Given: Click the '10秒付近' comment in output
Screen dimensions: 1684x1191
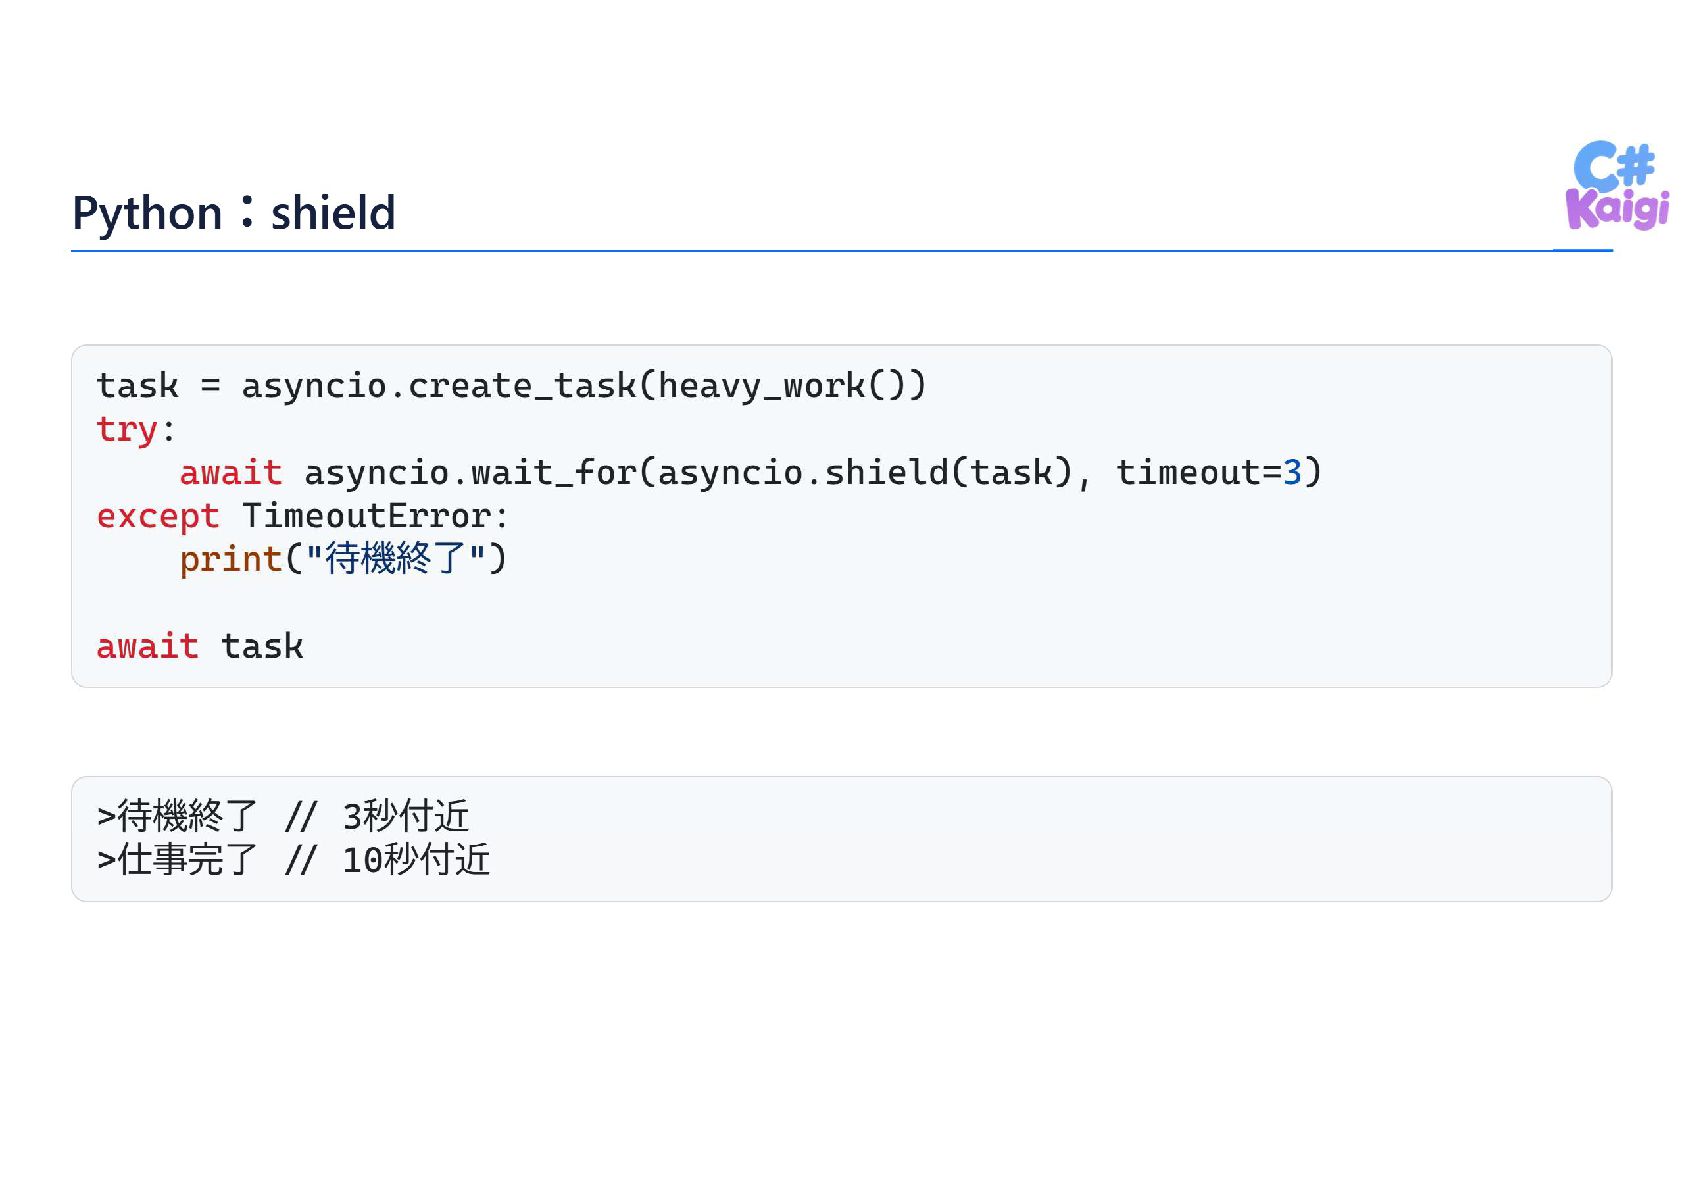Looking at the screenshot, I should pyautogui.click(x=416, y=859).
